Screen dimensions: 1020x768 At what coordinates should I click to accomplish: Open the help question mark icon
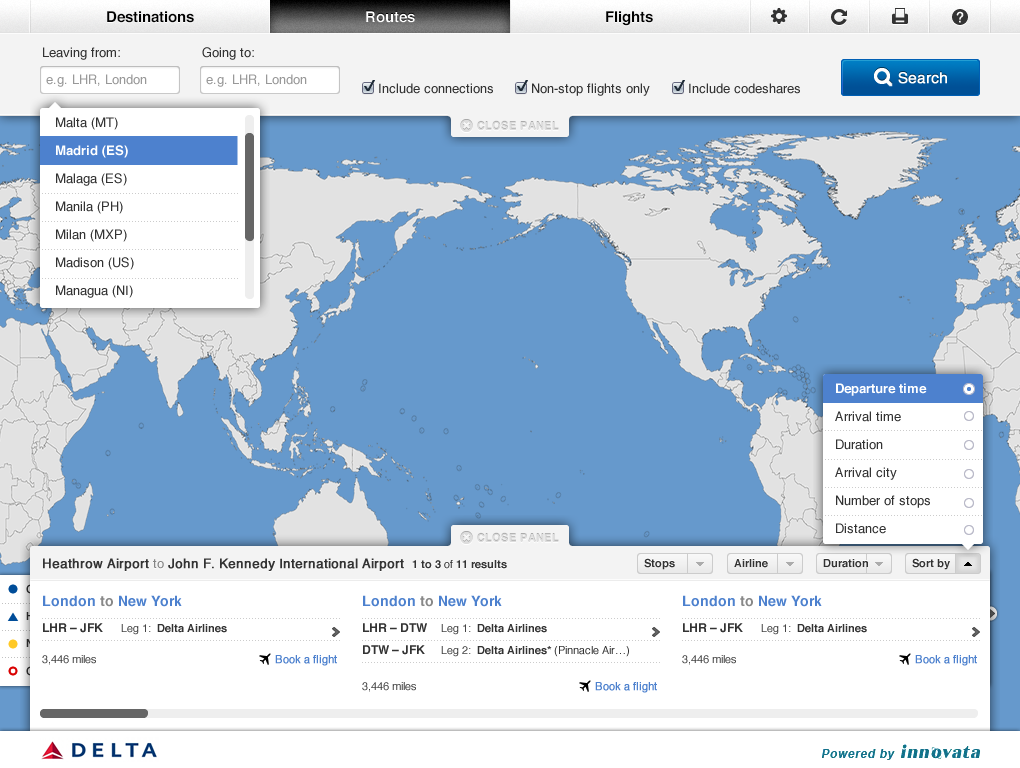[x=960, y=17]
